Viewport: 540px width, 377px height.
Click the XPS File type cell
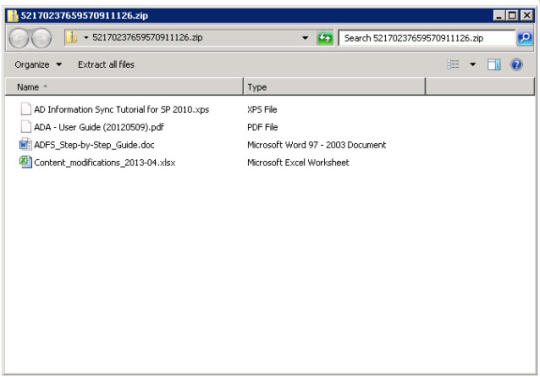[262, 109]
